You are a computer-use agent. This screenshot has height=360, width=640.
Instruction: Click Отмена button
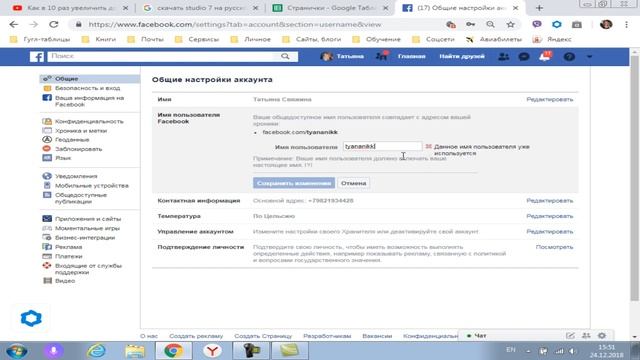click(x=353, y=183)
